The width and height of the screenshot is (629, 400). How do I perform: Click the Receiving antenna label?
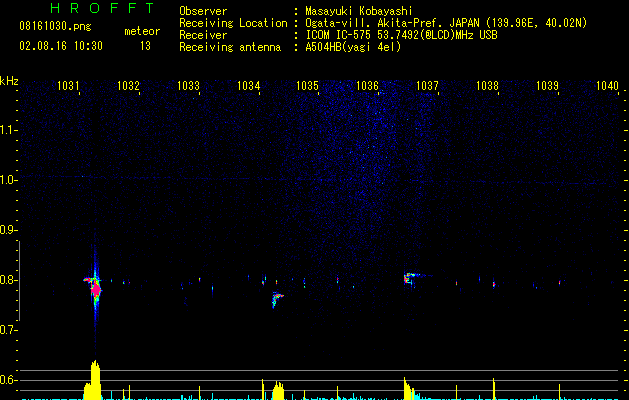coord(230,47)
